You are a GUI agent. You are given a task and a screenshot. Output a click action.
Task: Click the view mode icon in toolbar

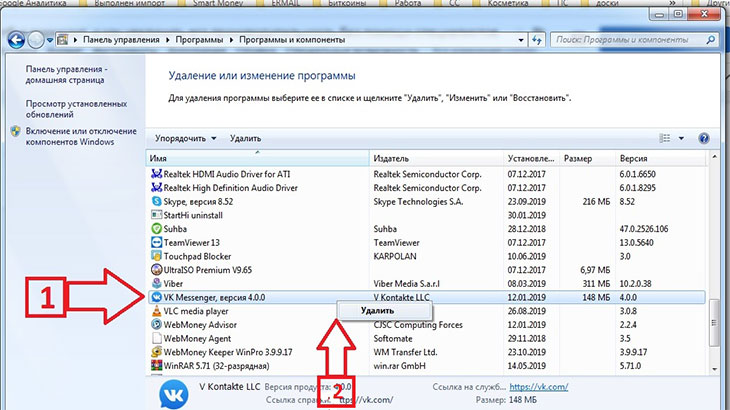tap(665, 138)
